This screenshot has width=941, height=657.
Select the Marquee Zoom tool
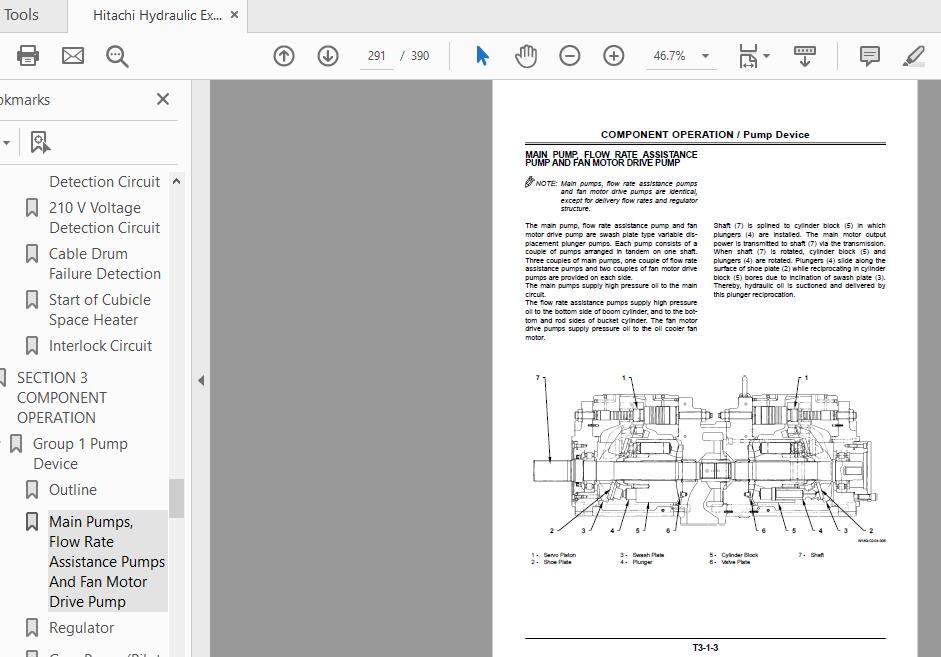[x=117, y=56]
